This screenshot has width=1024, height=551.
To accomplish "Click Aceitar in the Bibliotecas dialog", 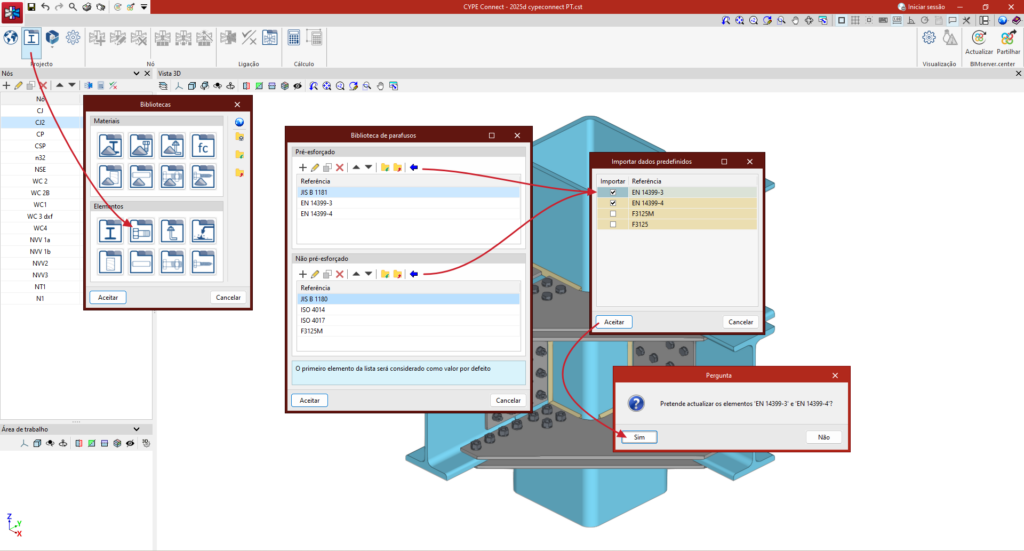I will (108, 298).
